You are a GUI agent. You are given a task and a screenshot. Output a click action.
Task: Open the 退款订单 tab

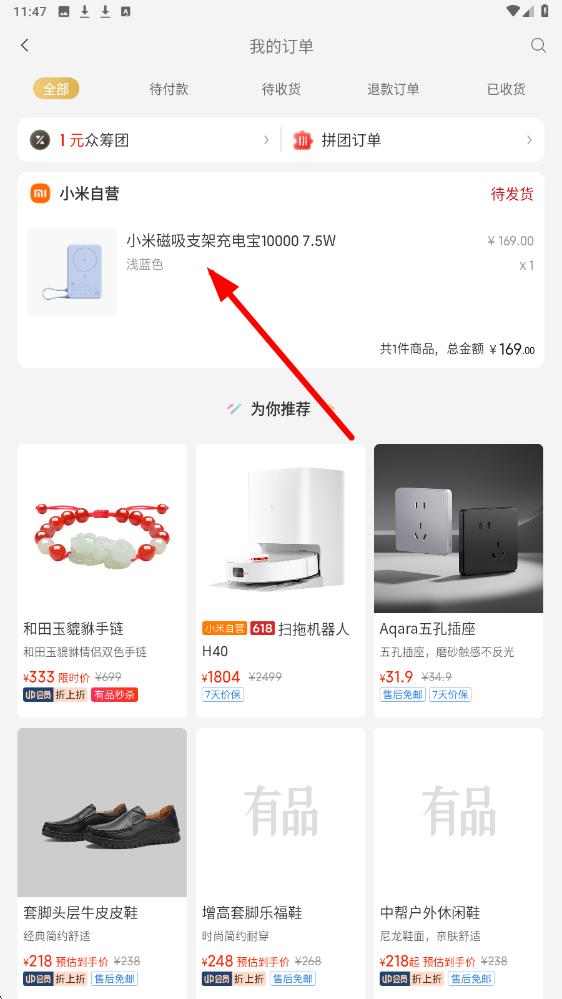tap(393, 89)
